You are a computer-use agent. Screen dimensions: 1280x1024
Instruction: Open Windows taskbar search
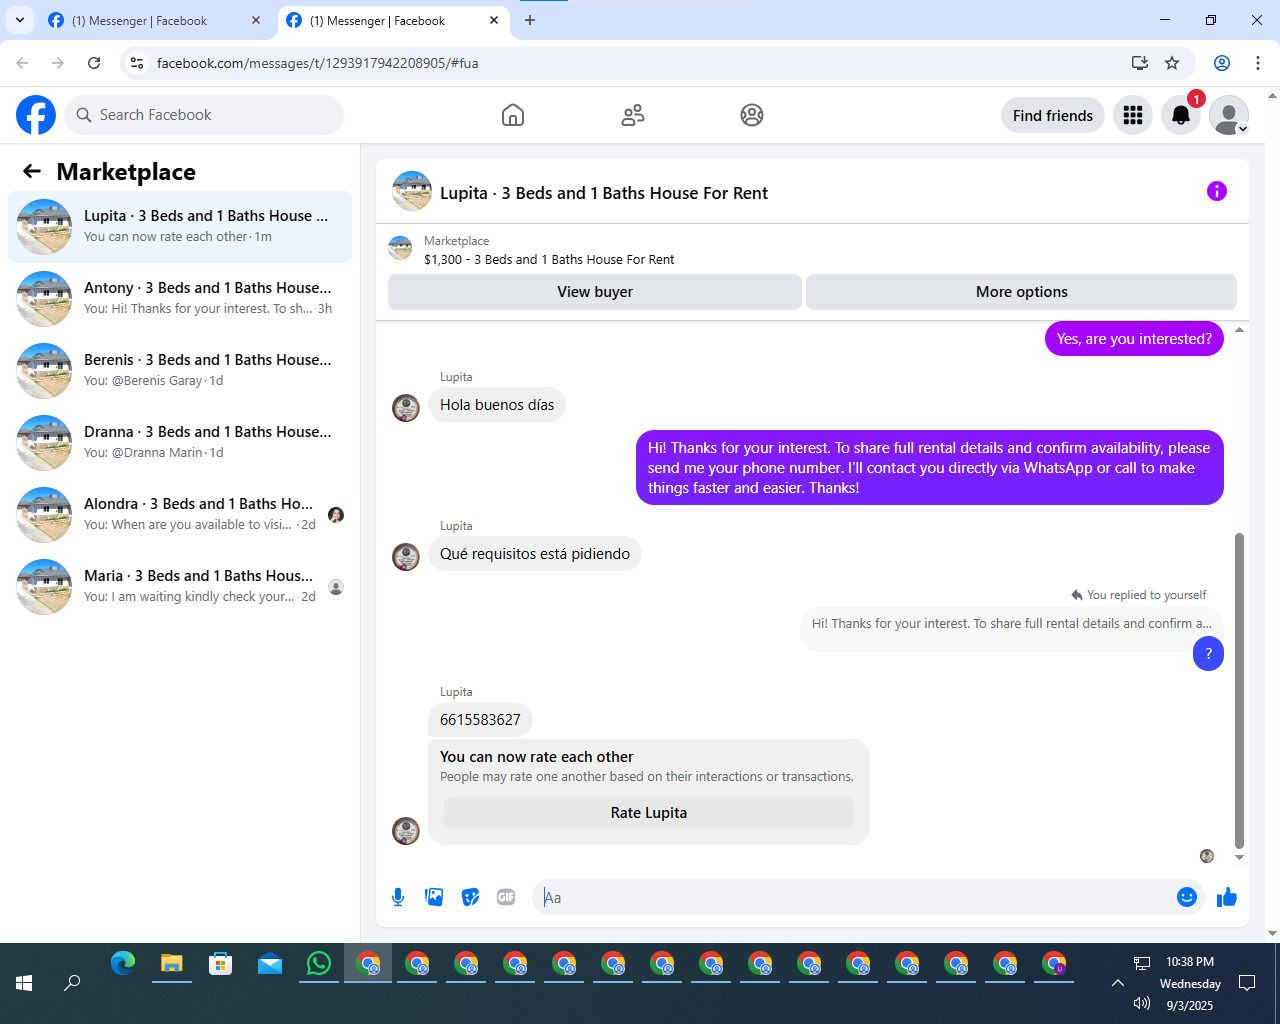click(72, 983)
